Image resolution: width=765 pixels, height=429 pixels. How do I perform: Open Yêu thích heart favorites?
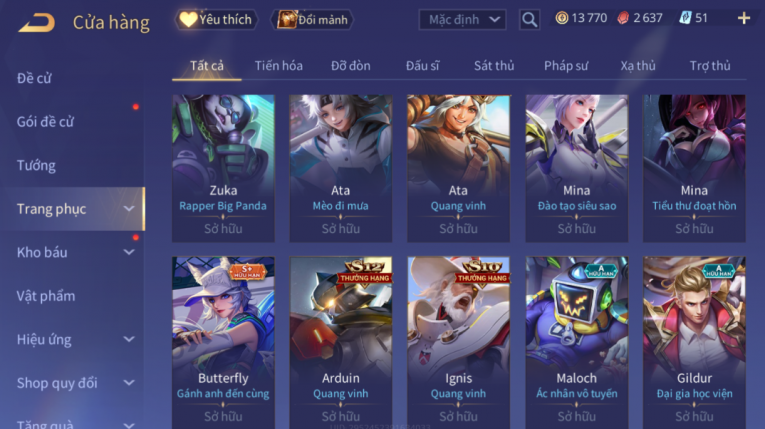point(216,20)
